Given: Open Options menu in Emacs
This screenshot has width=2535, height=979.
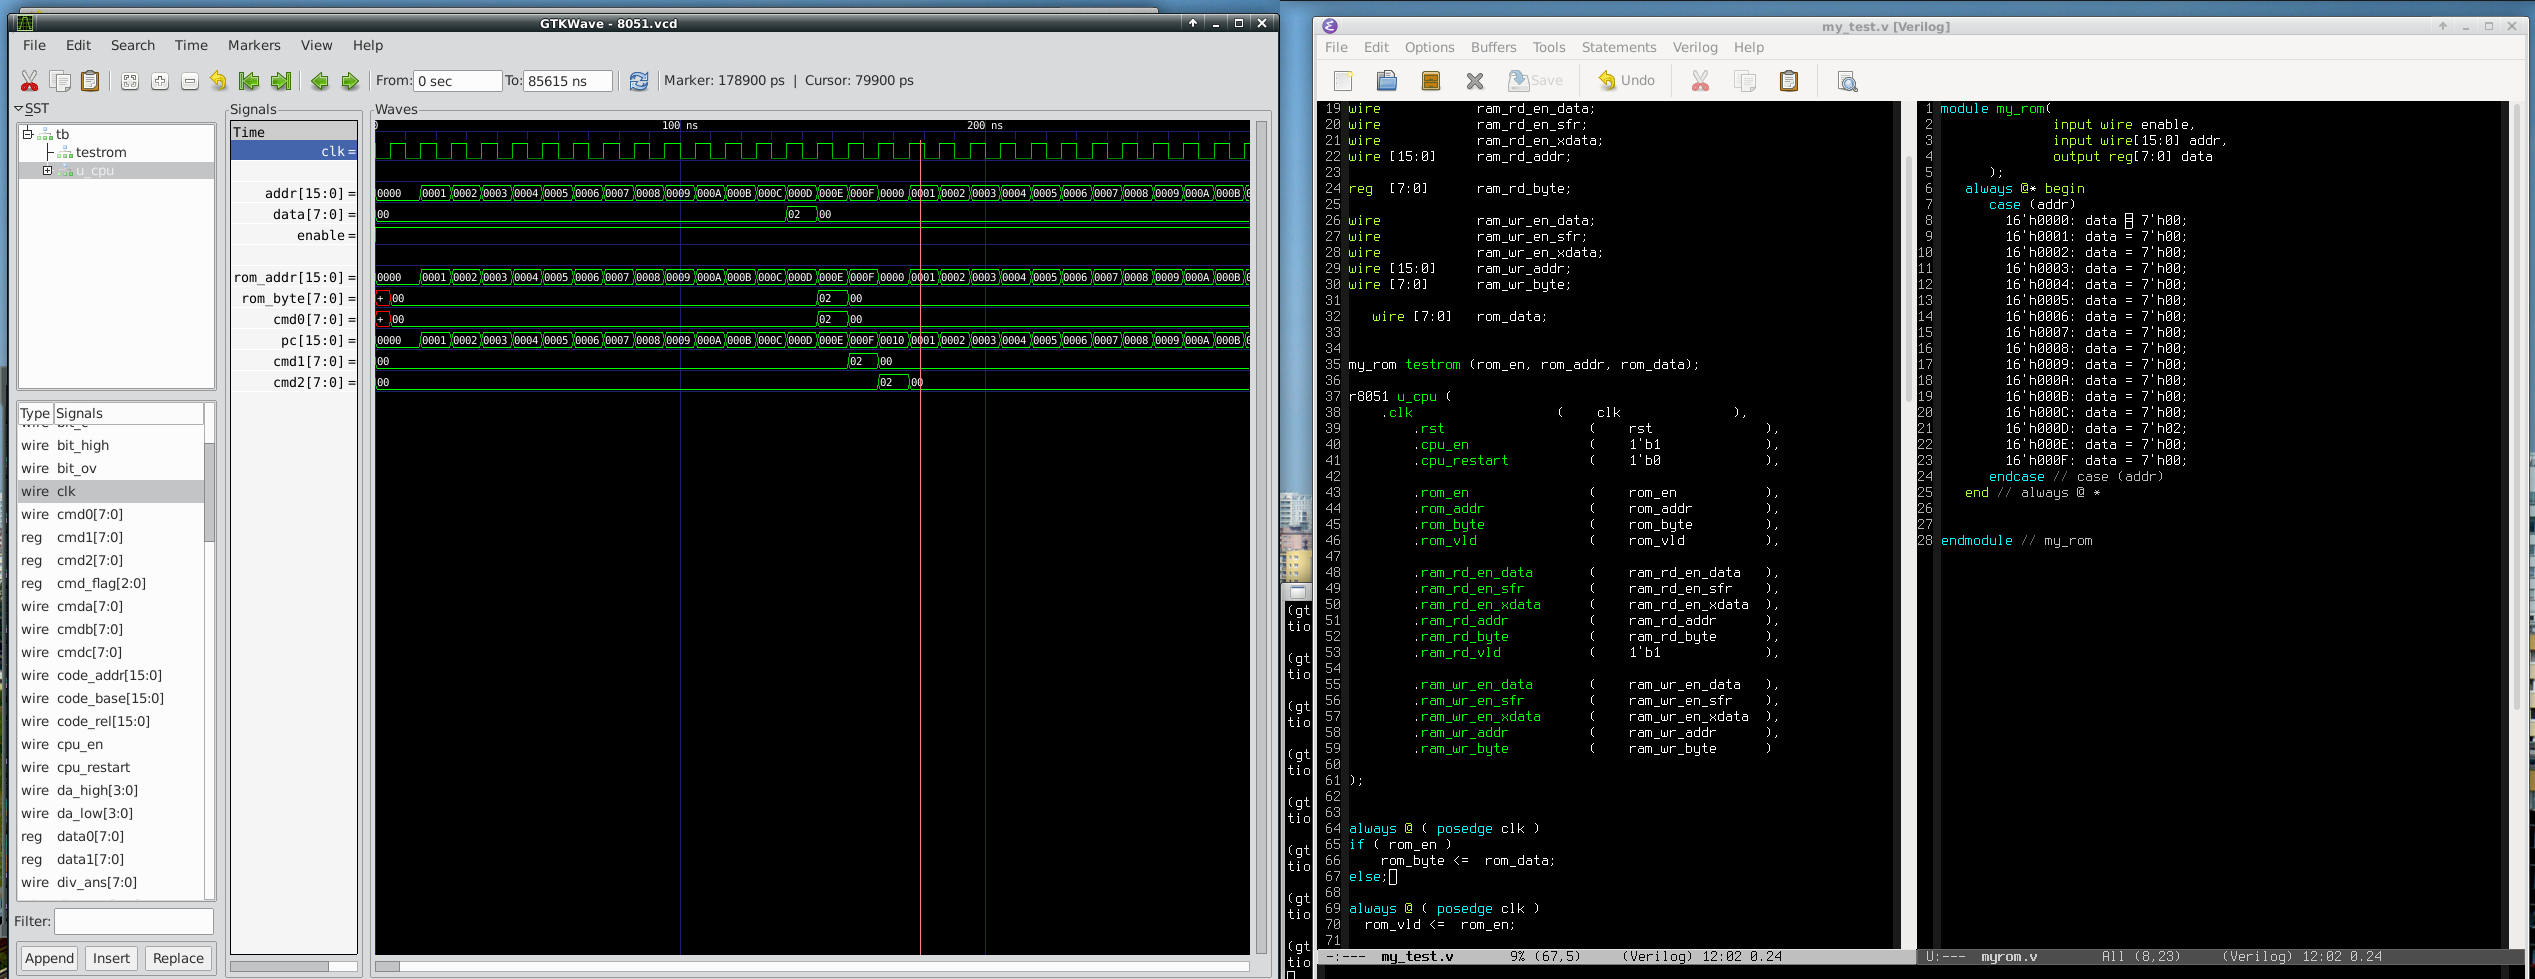Looking at the screenshot, I should tap(1429, 47).
